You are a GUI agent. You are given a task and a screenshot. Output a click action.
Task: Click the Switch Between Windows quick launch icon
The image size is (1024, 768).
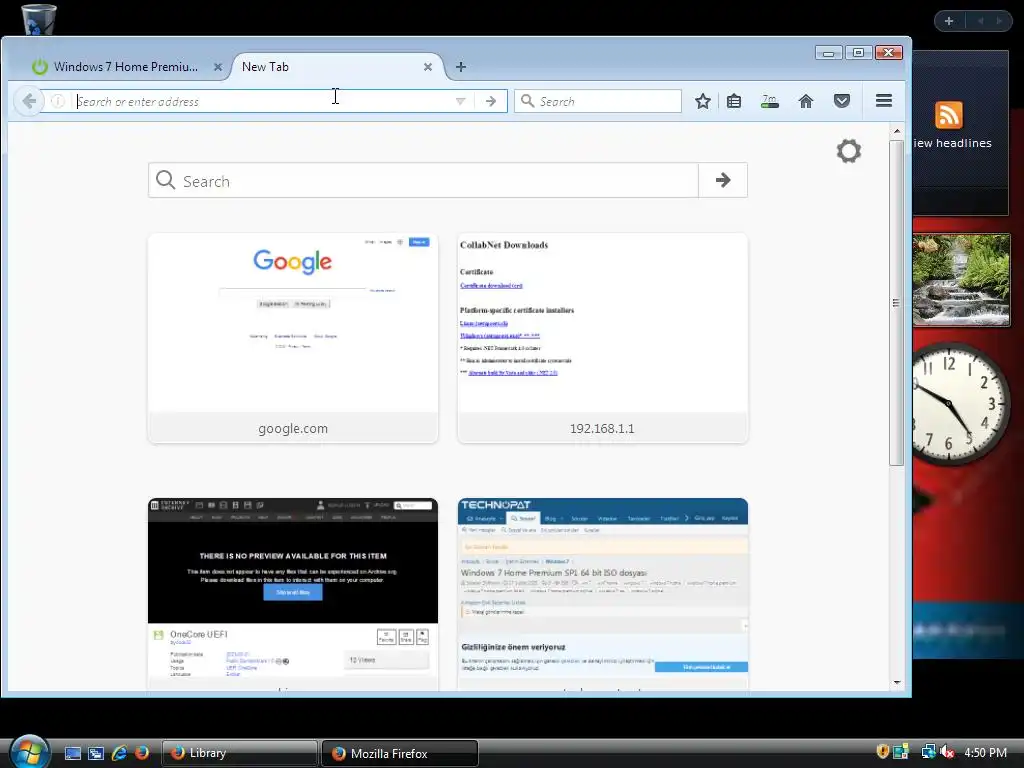(x=96, y=753)
